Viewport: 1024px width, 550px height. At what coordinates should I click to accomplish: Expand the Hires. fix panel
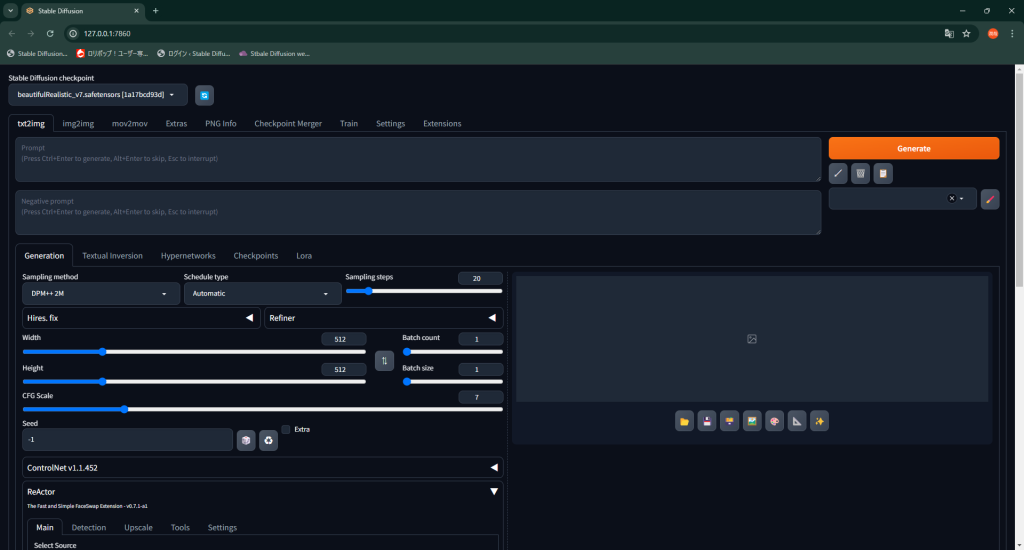click(x=140, y=318)
